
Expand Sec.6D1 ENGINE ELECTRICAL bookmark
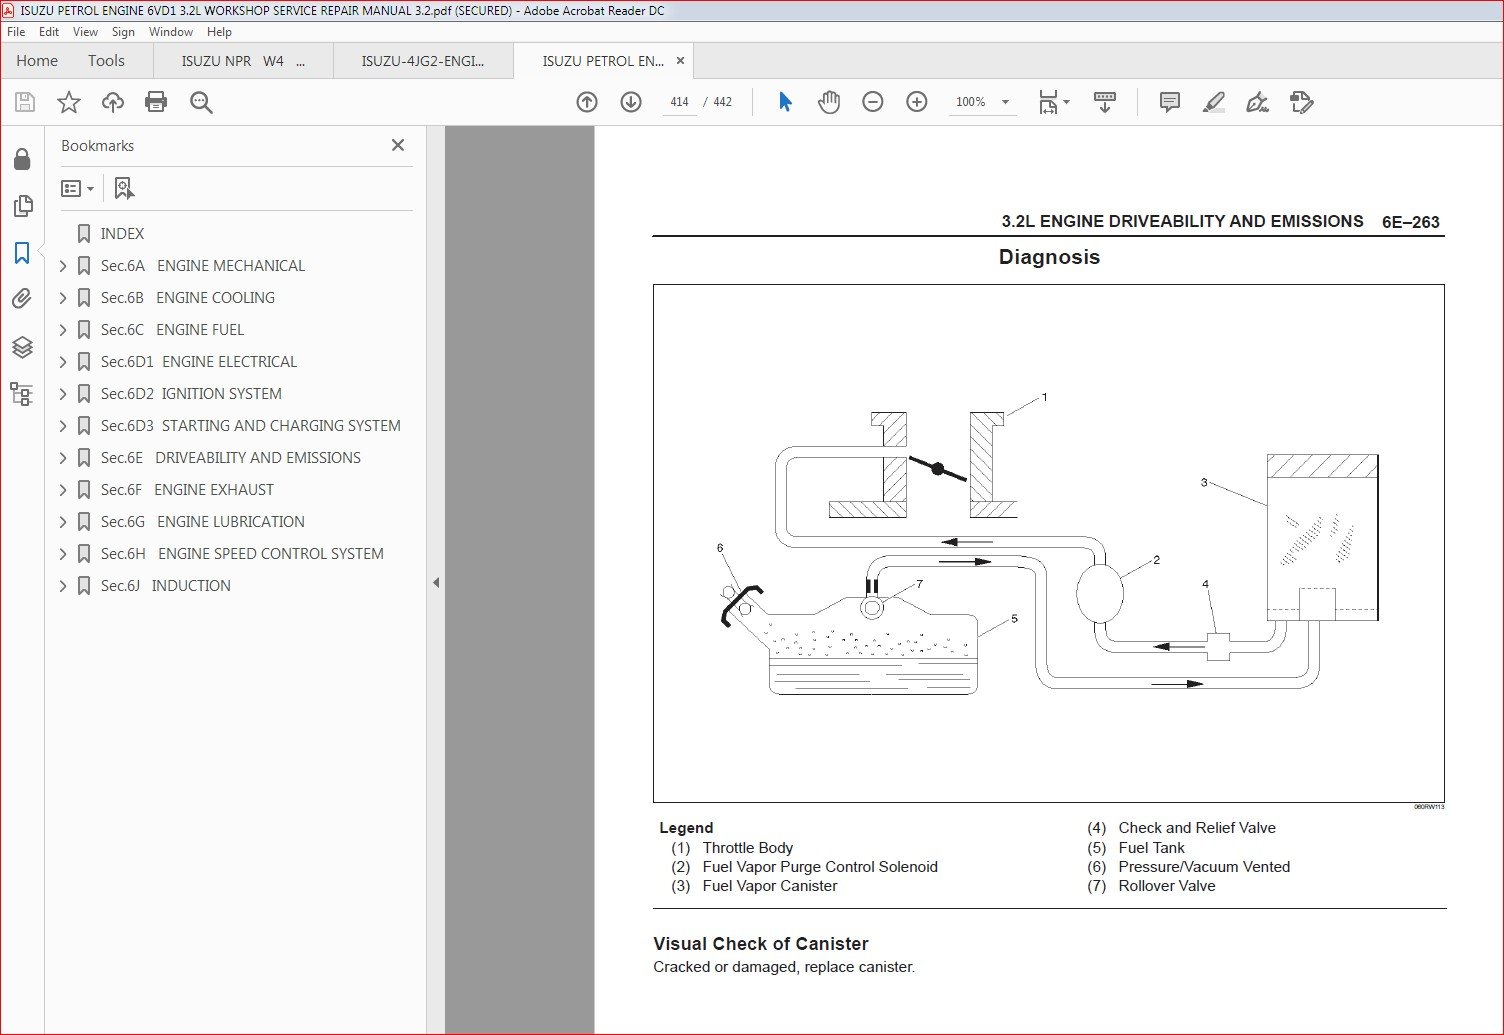63,362
